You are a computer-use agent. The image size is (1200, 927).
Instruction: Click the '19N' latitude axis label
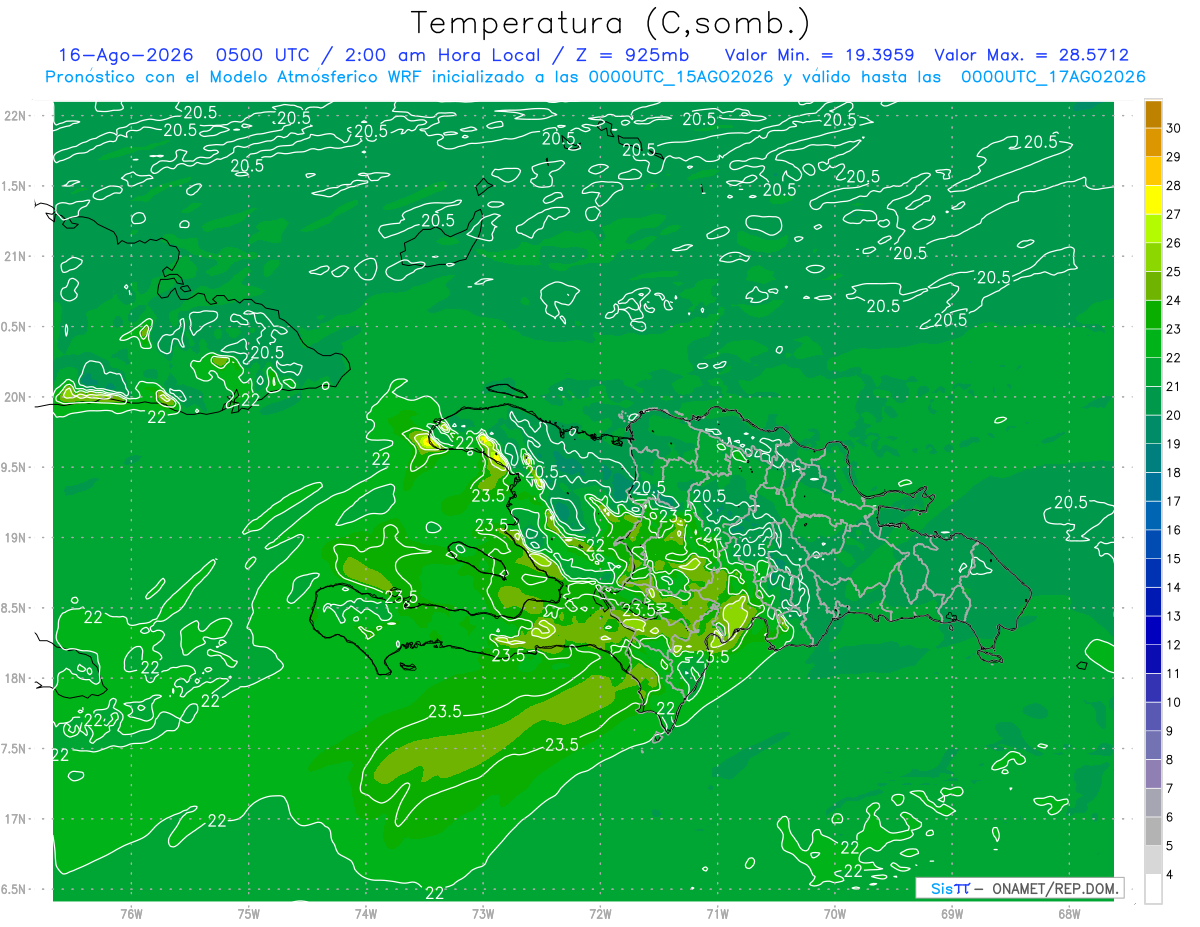16,538
